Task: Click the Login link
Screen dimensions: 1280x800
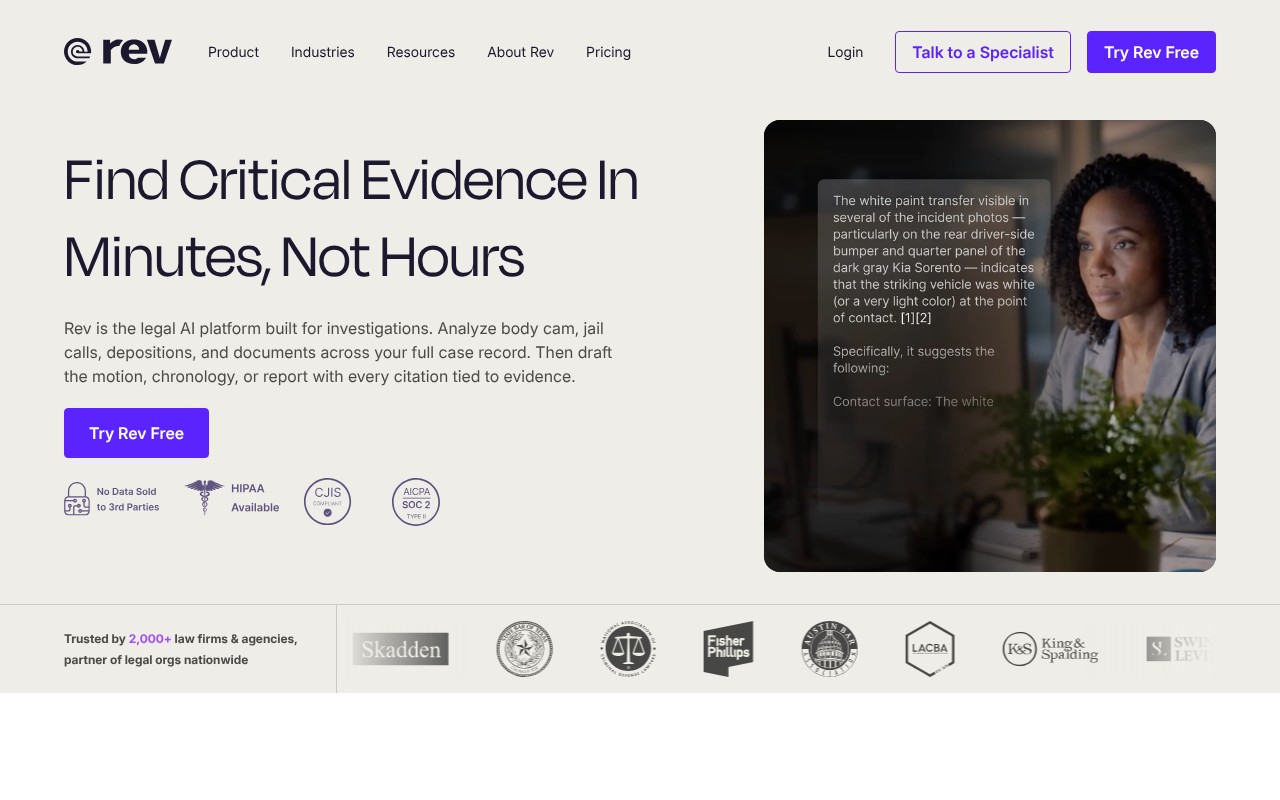Action: click(x=845, y=52)
